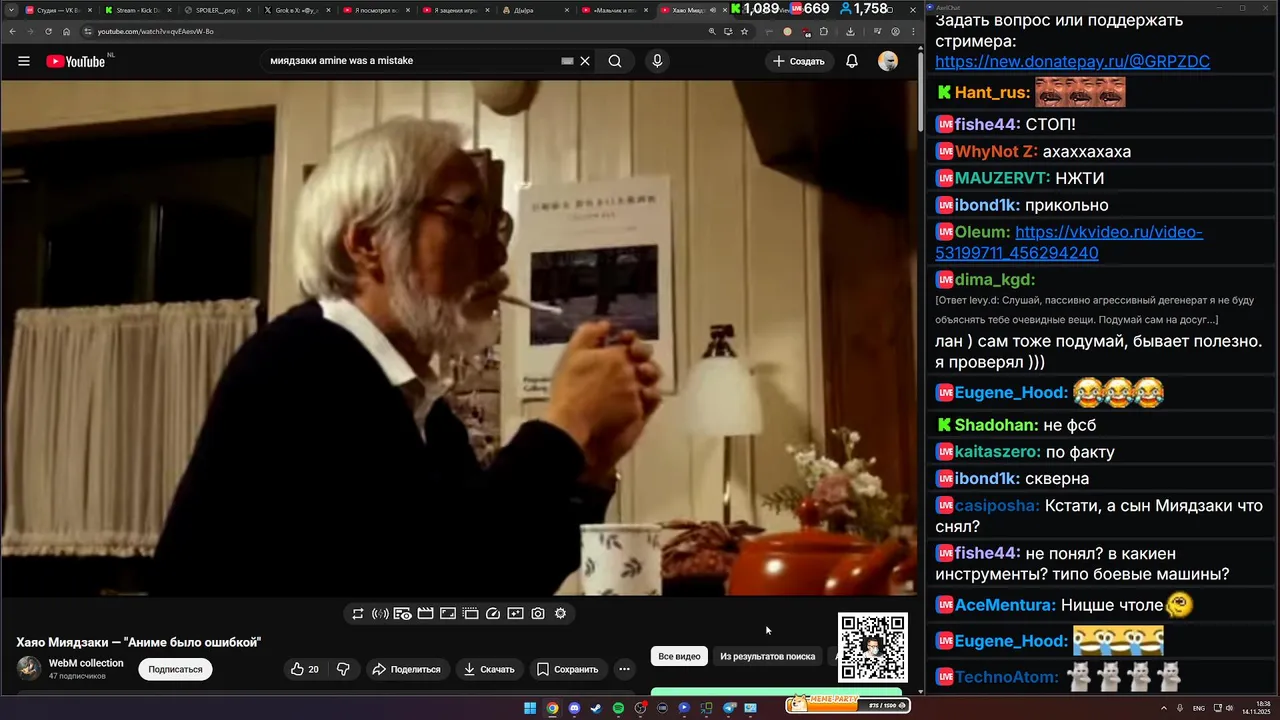Open Windows Start button on taskbar
Viewport: 1280px width, 720px height.
tap(530, 708)
